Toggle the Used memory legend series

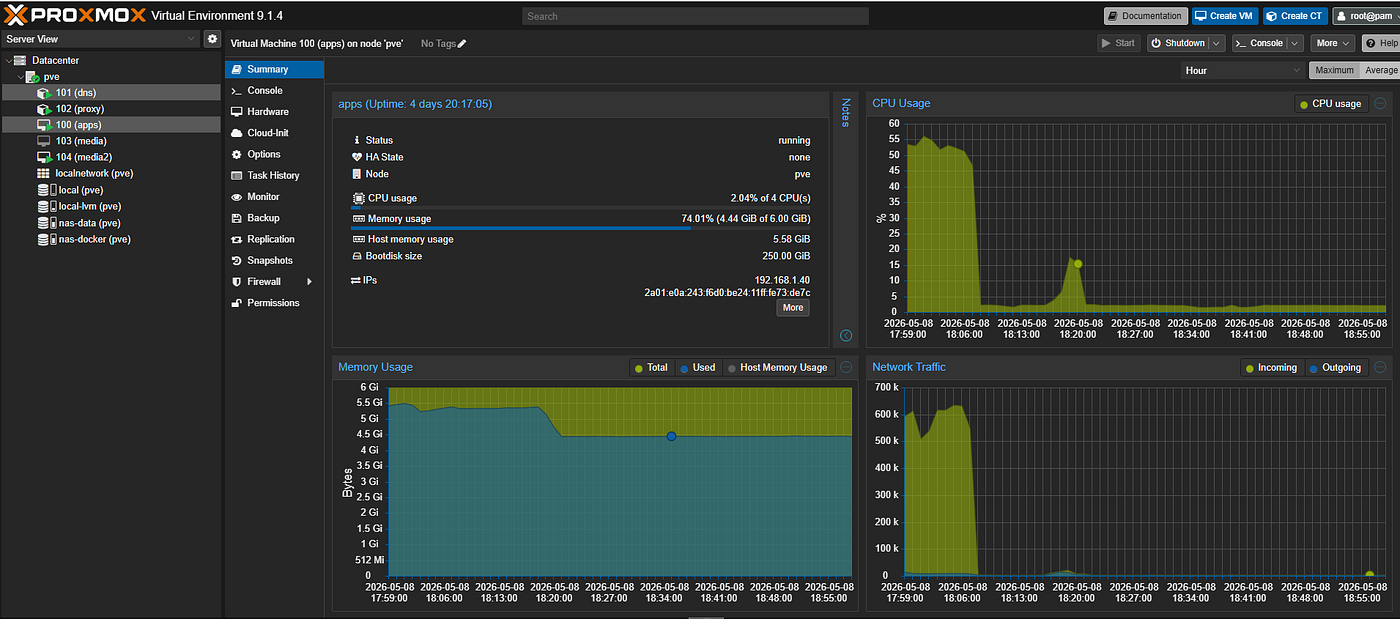697,368
